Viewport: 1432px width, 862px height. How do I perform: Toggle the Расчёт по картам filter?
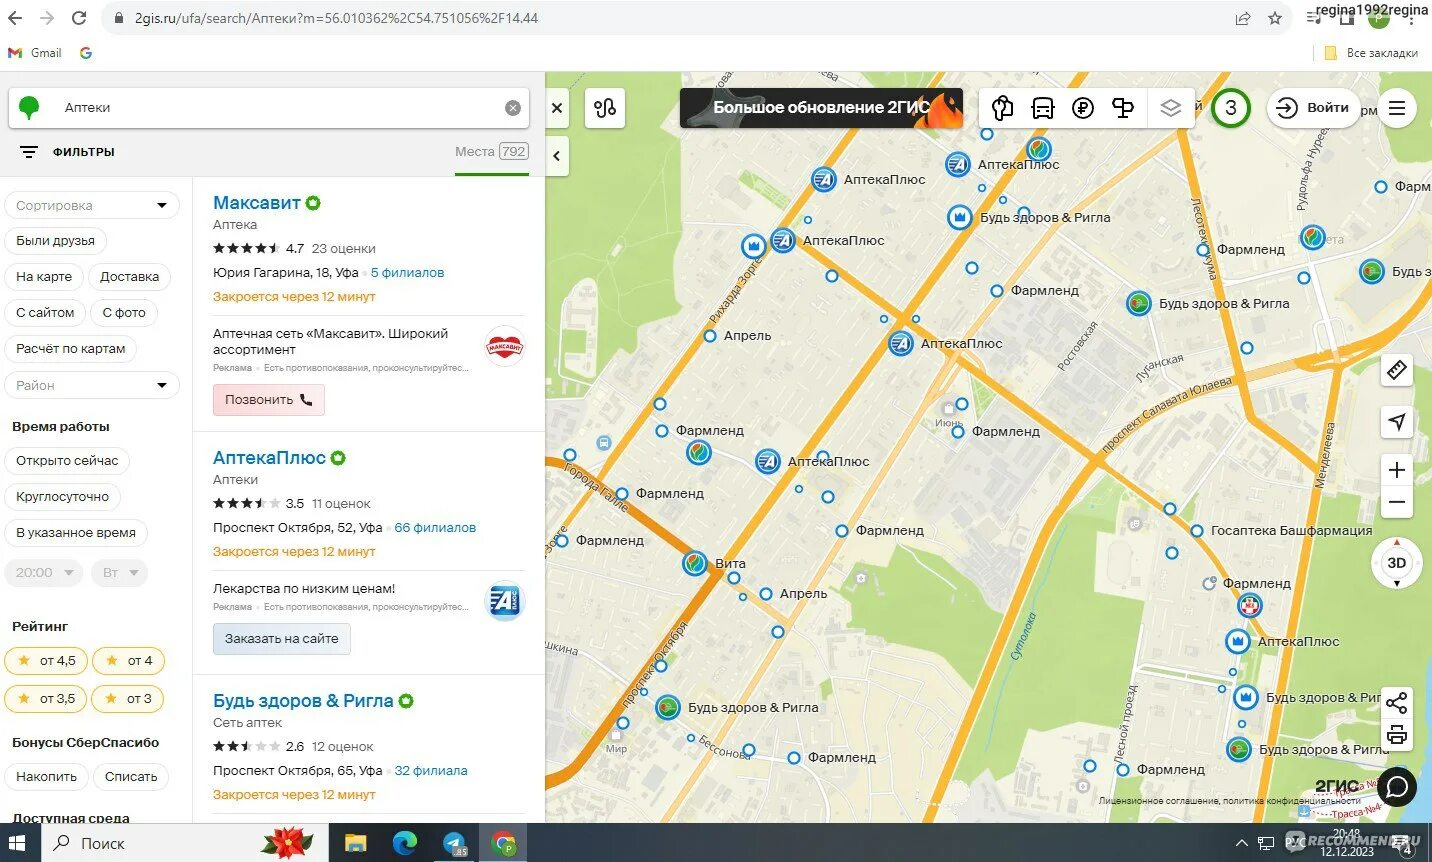pos(71,349)
